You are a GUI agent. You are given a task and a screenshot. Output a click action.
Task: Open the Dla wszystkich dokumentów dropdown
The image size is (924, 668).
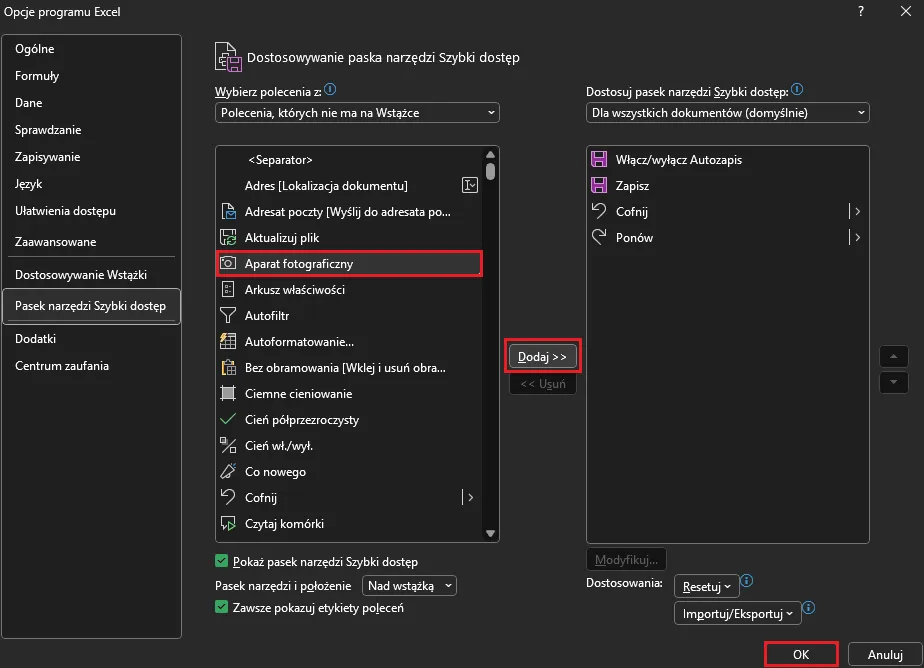[727, 113]
